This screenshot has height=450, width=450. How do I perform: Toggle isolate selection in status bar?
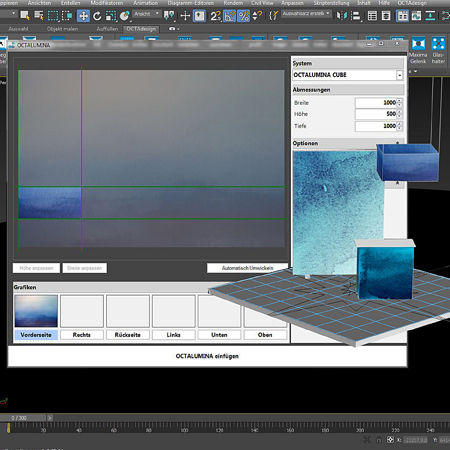coord(367,440)
